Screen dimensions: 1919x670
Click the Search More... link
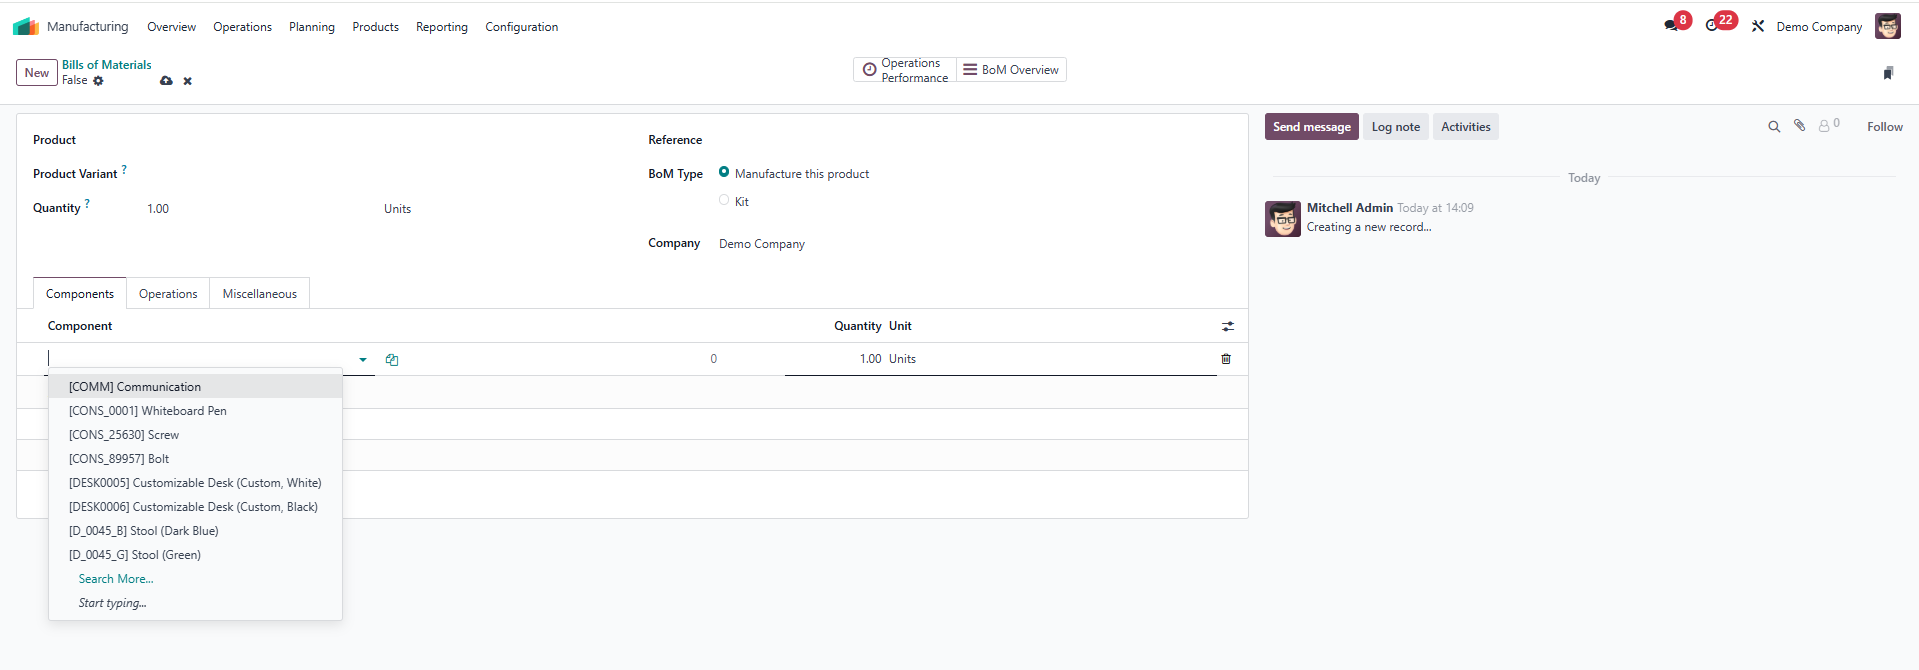click(x=116, y=579)
